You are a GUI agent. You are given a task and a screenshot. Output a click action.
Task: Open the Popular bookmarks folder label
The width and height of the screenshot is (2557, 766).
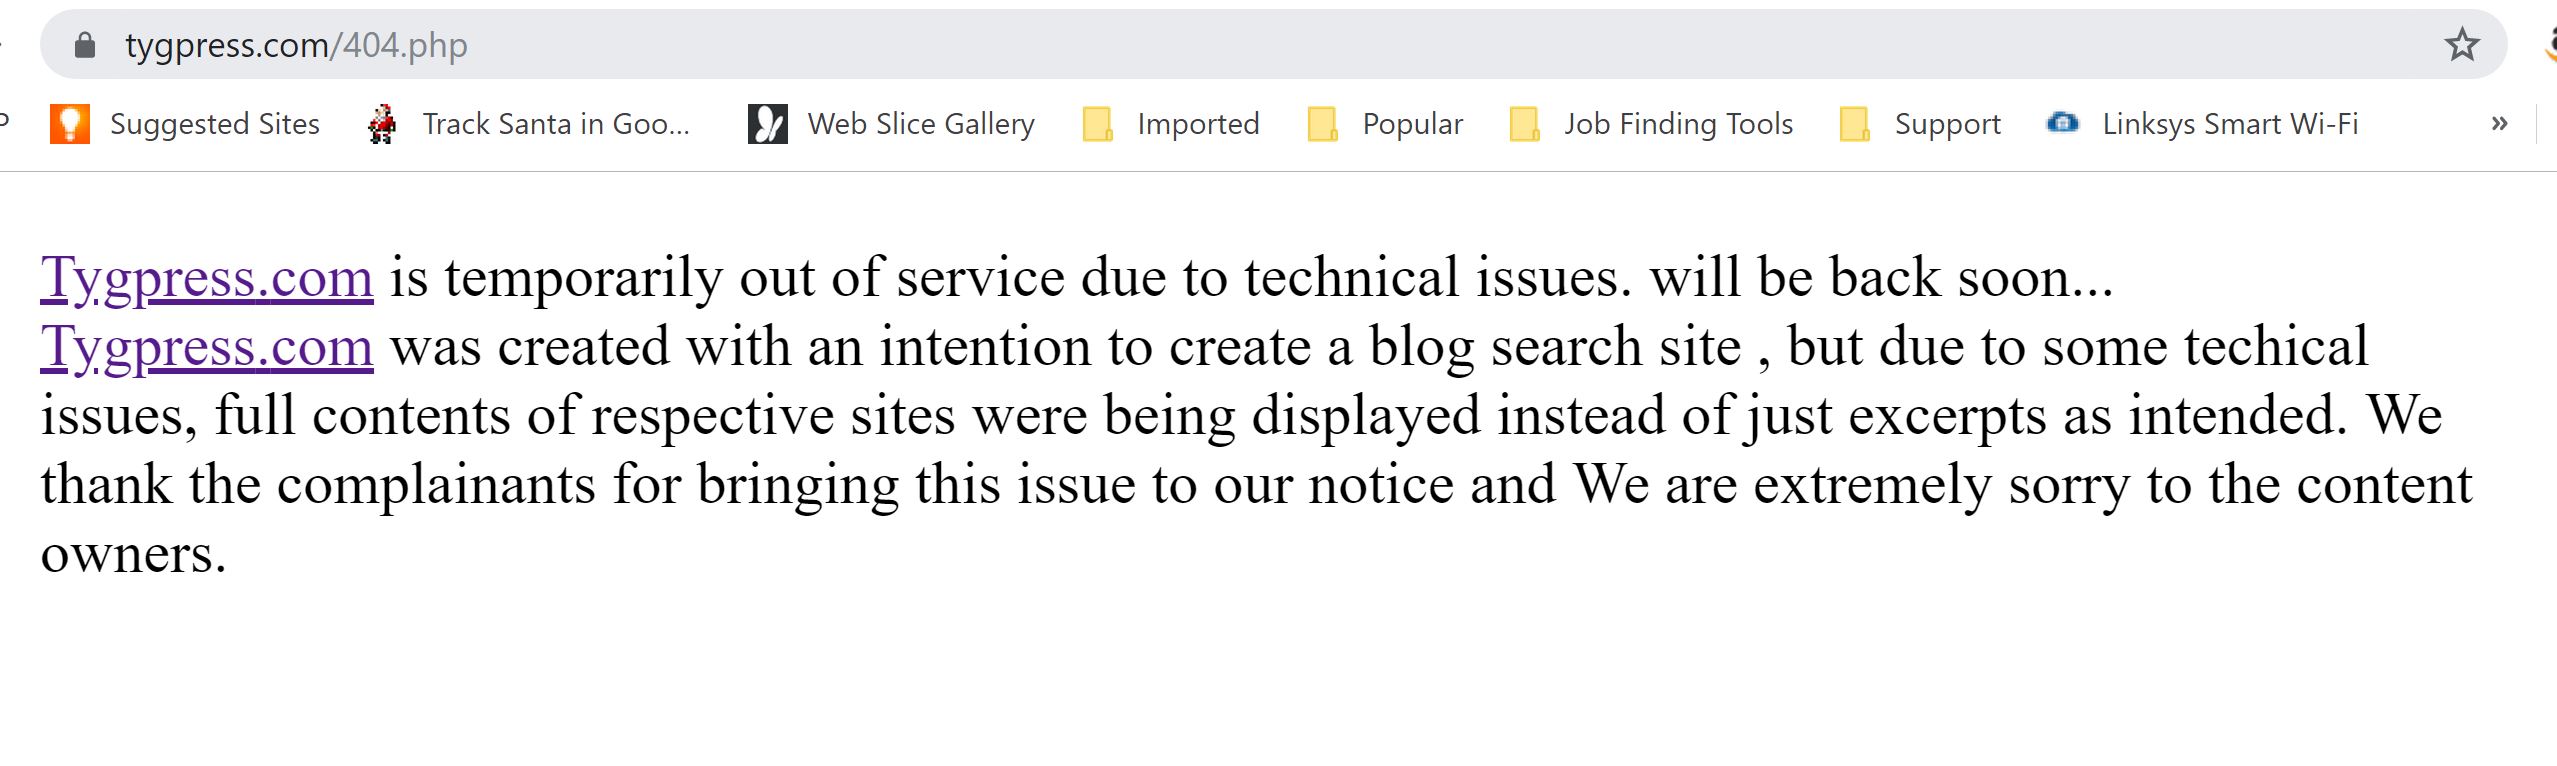1412,124
